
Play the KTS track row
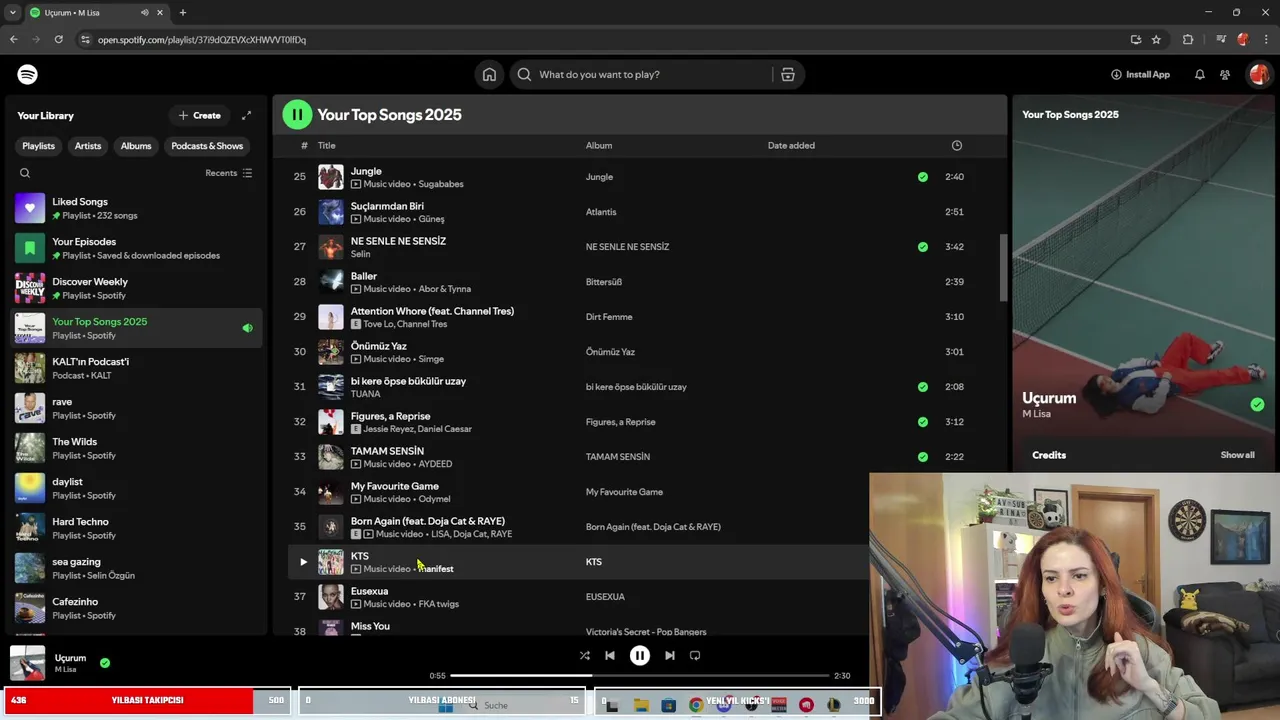tap(303, 561)
